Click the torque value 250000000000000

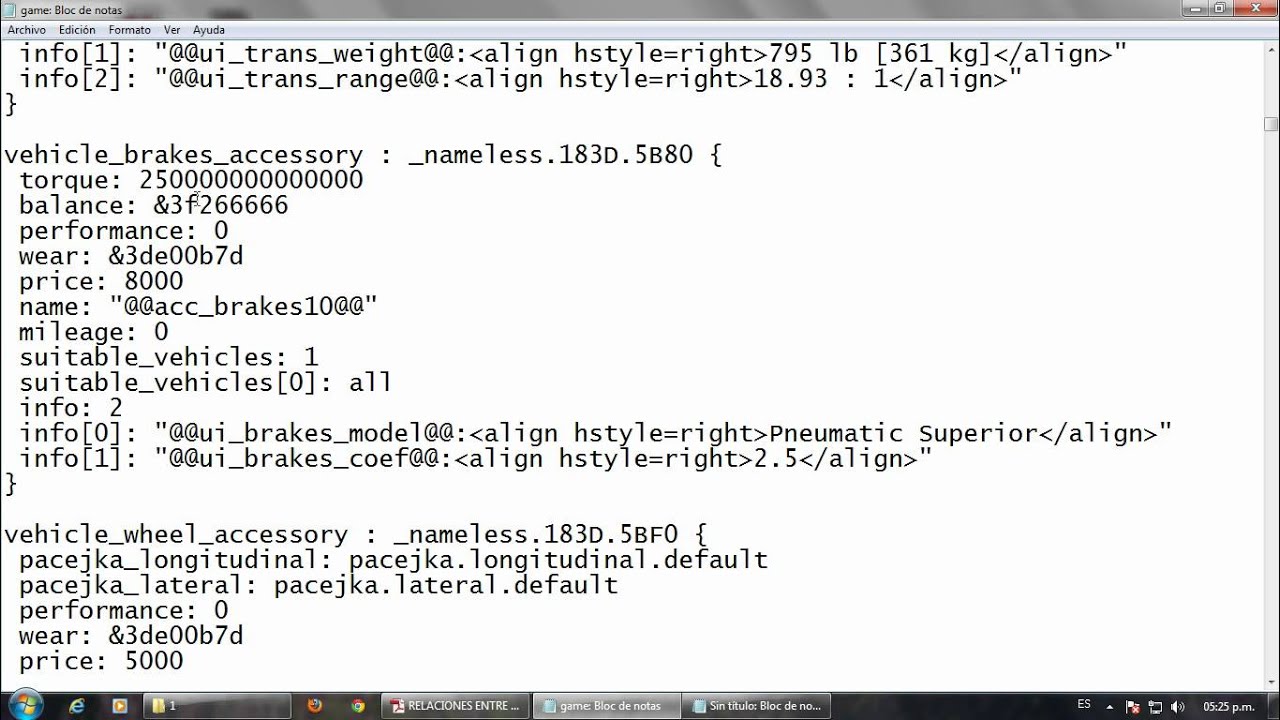tap(251, 180)
